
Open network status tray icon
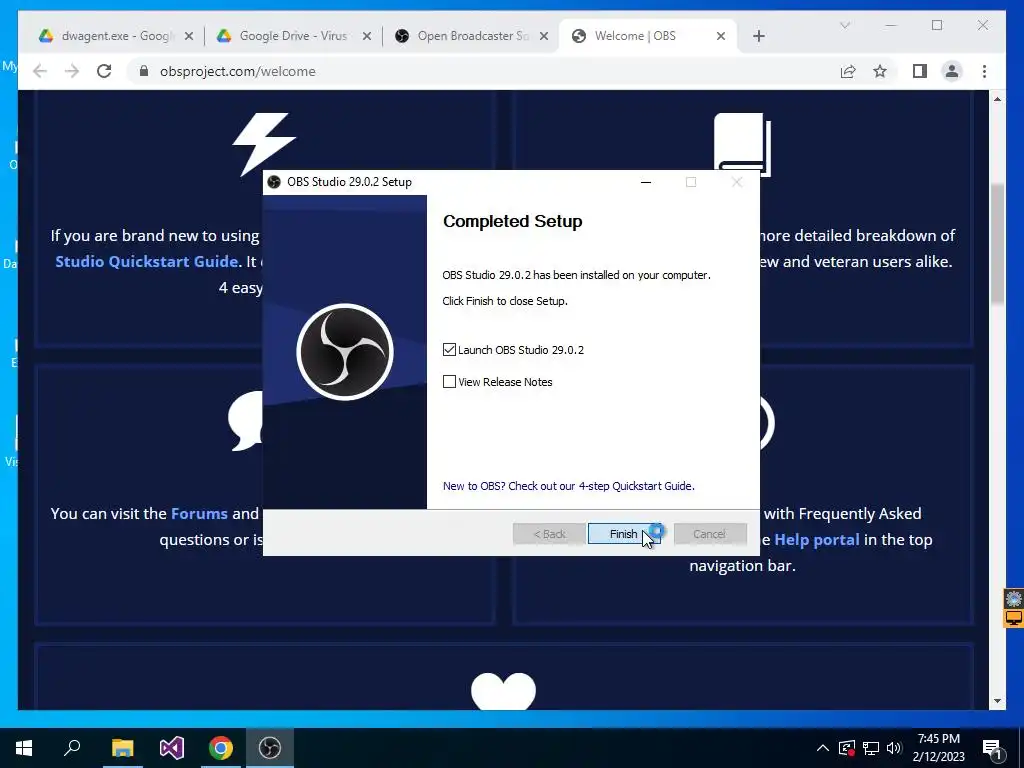pyautogui.click(x=870, y=748)
